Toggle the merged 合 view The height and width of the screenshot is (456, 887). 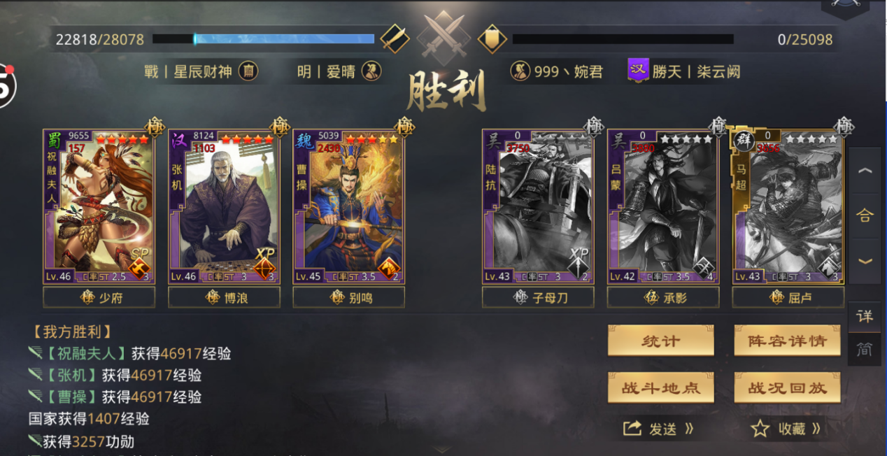864,216
